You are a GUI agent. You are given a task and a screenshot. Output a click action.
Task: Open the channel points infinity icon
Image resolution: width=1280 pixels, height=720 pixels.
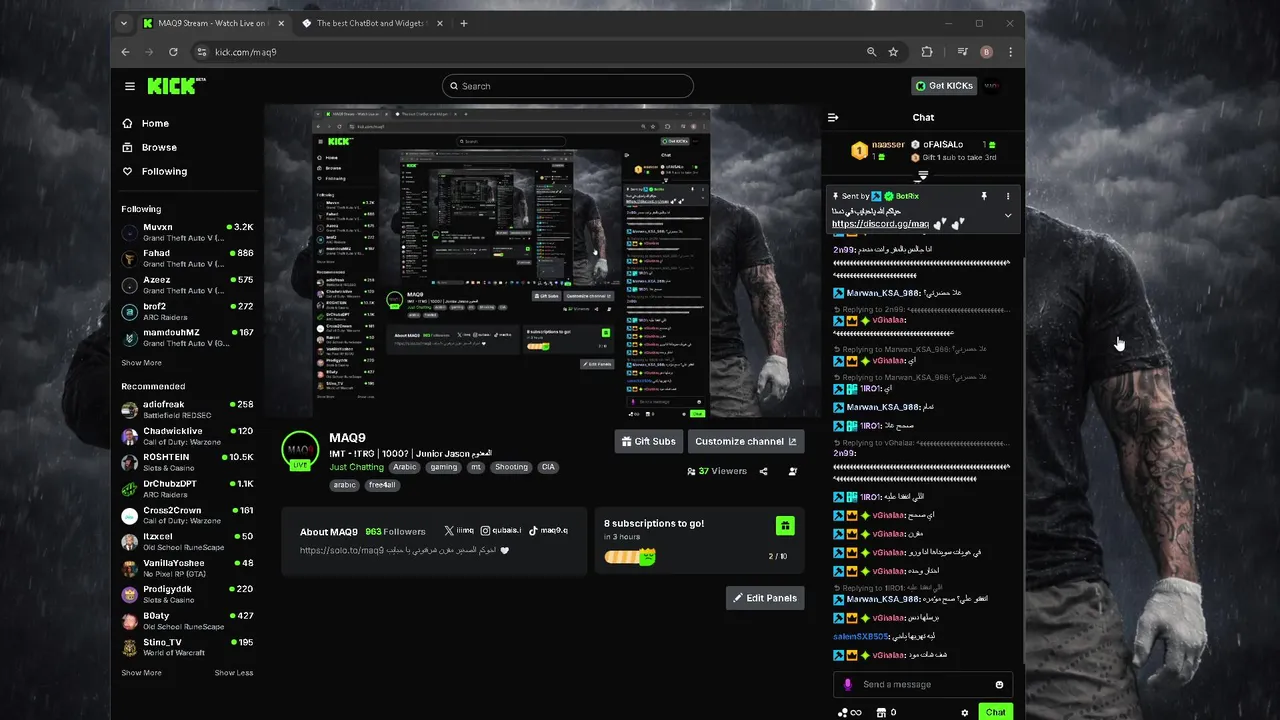click(x=849, y=713)
